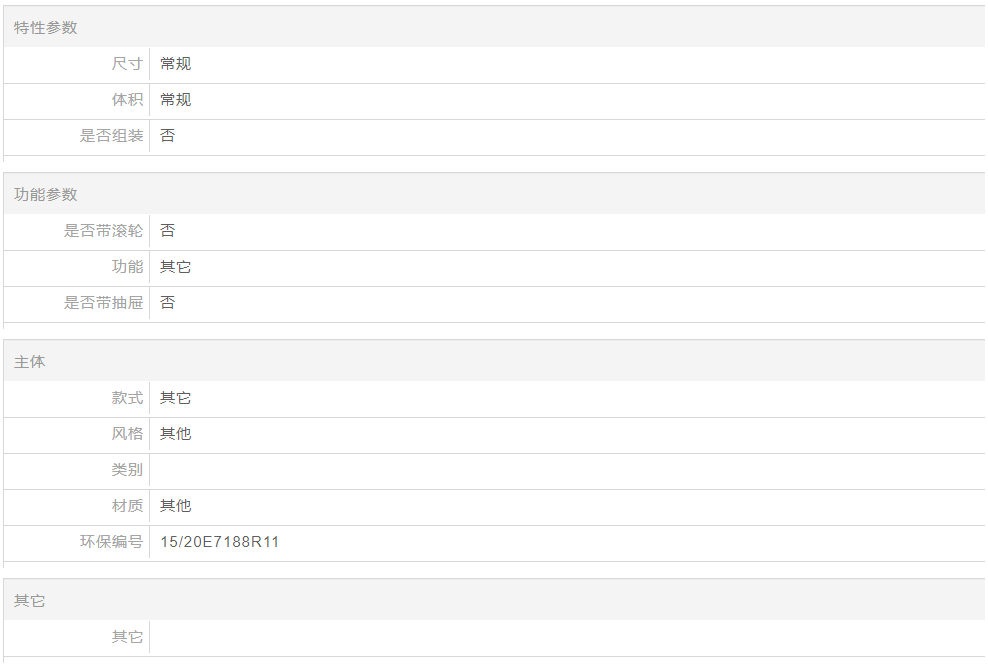This screenshot has width=988, height=667.
Task: Click the bottom 其它 section header
Action: click(30, 600)
